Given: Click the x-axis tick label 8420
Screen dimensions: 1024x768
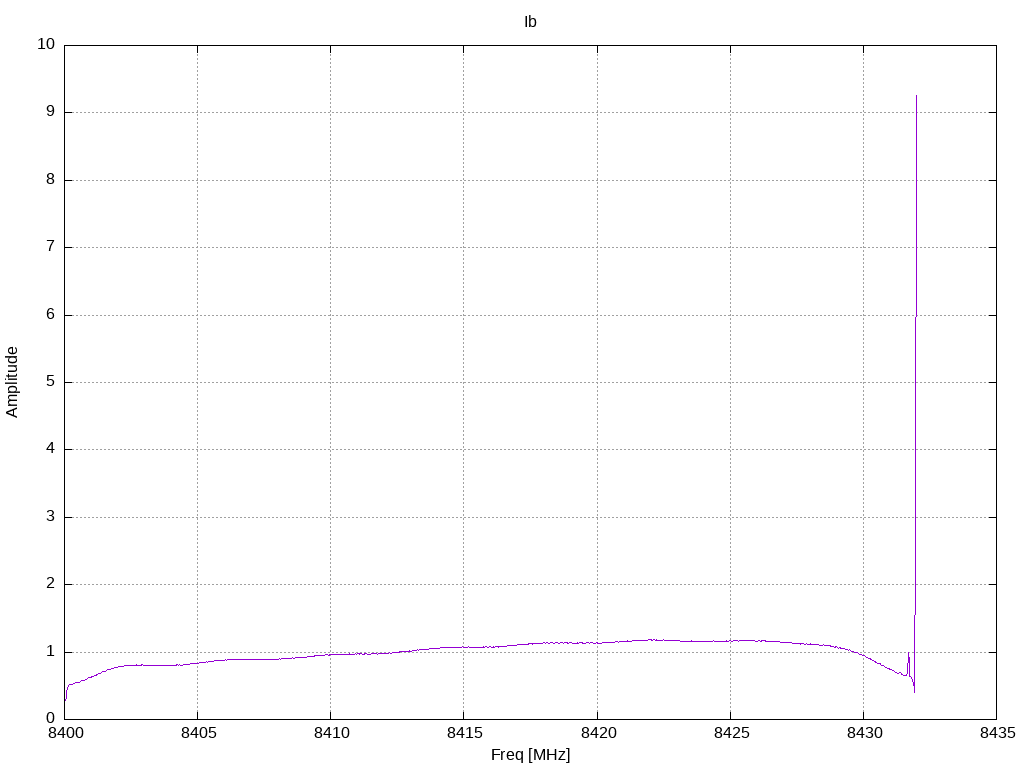Looking at the screenshot, I should (598, 733).
